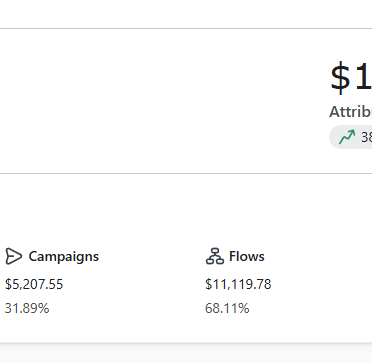Click the 31.89% Campaigns share
The width and height of the screenshot is (372, 363).
click(27, 308)
